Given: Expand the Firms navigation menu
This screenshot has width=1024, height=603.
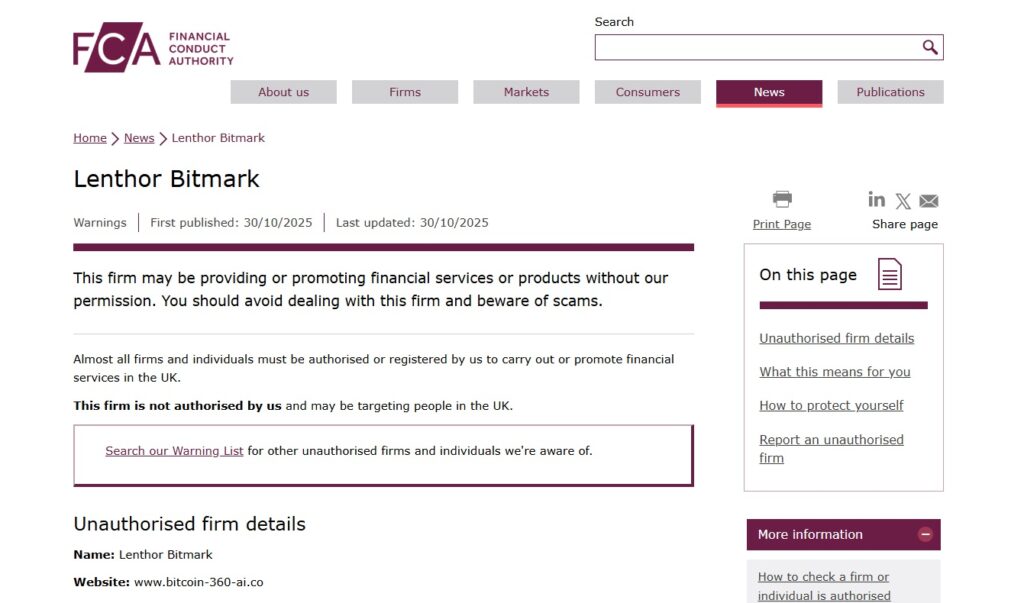Looking at the screenshot, I should point(404,91).
